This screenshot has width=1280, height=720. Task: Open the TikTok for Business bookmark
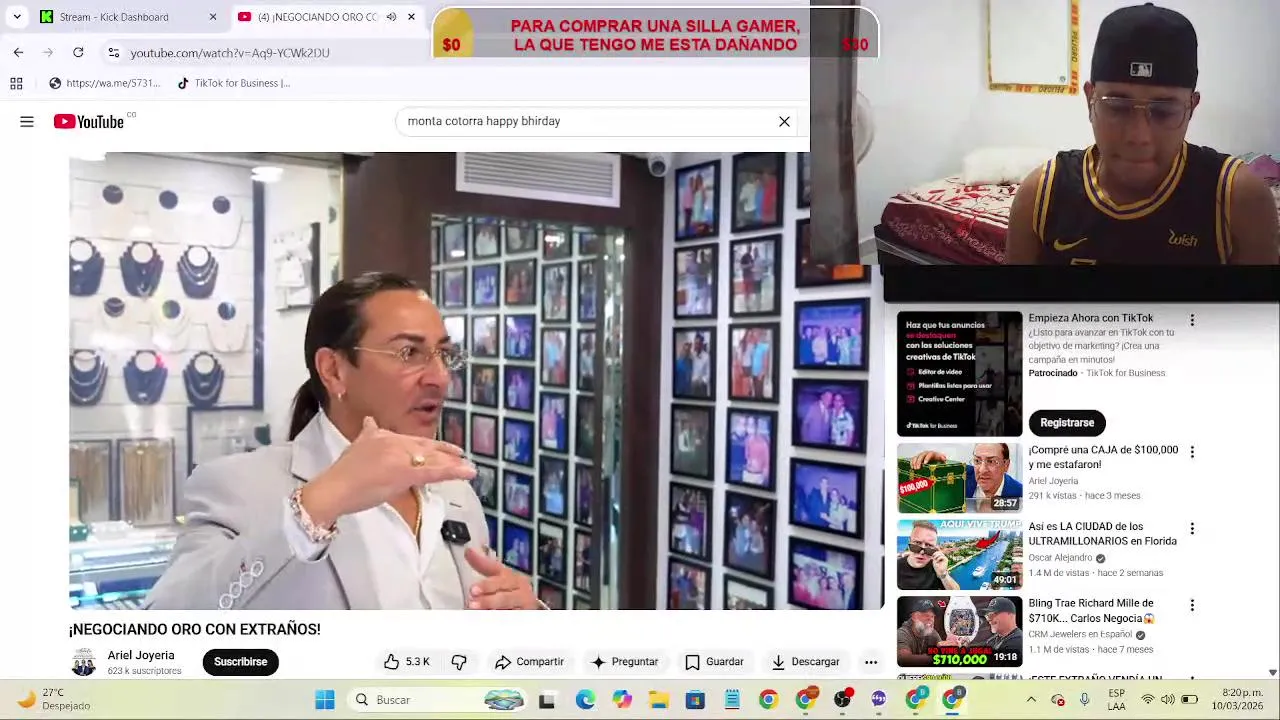click(x=234, y=83)
